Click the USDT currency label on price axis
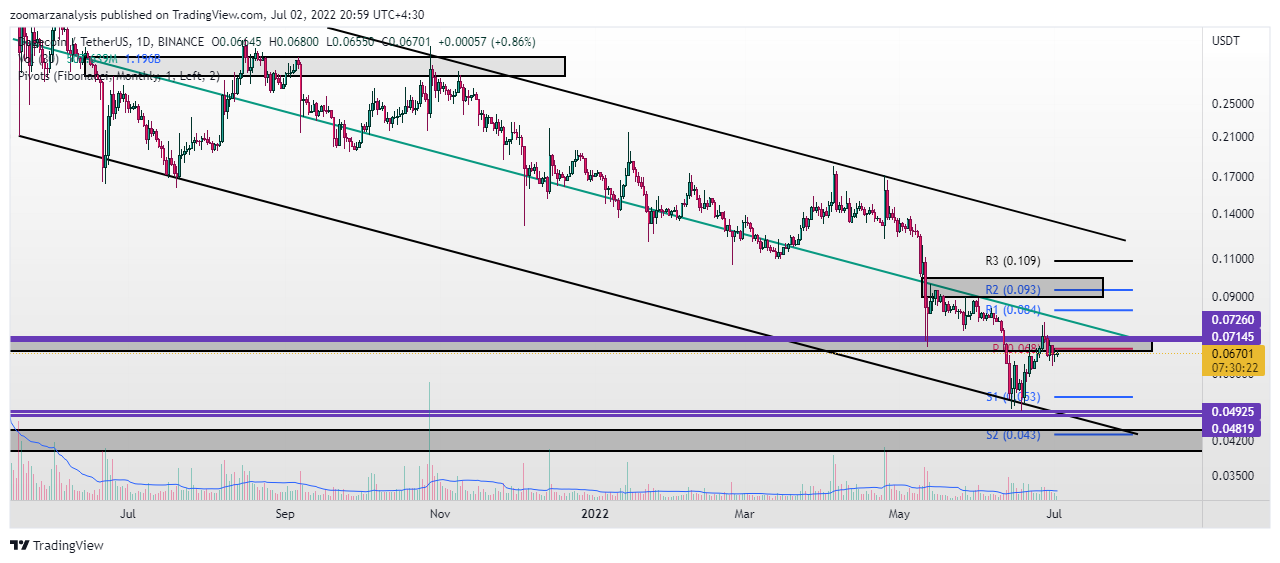 1226,40
